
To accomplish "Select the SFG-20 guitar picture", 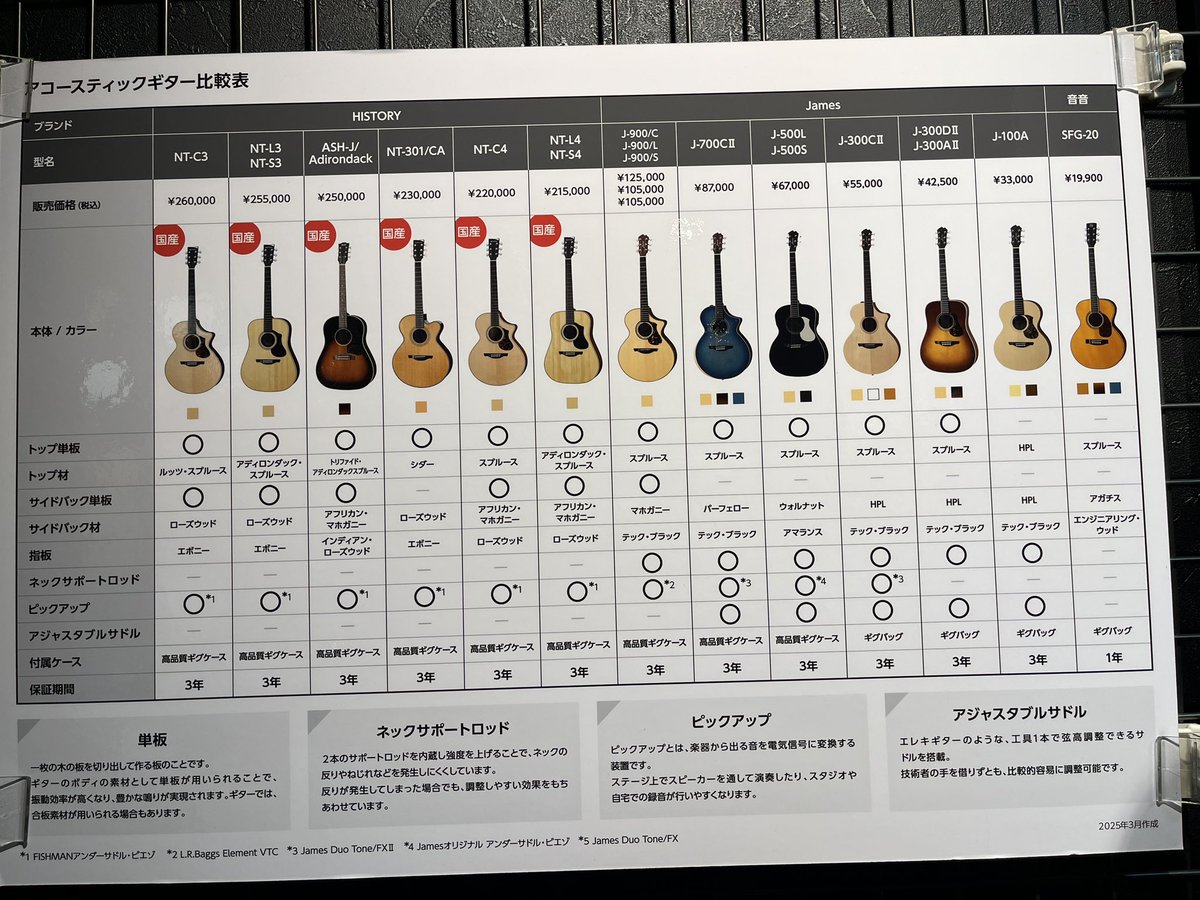I will pyautogui.click(x=1096, y=296).
